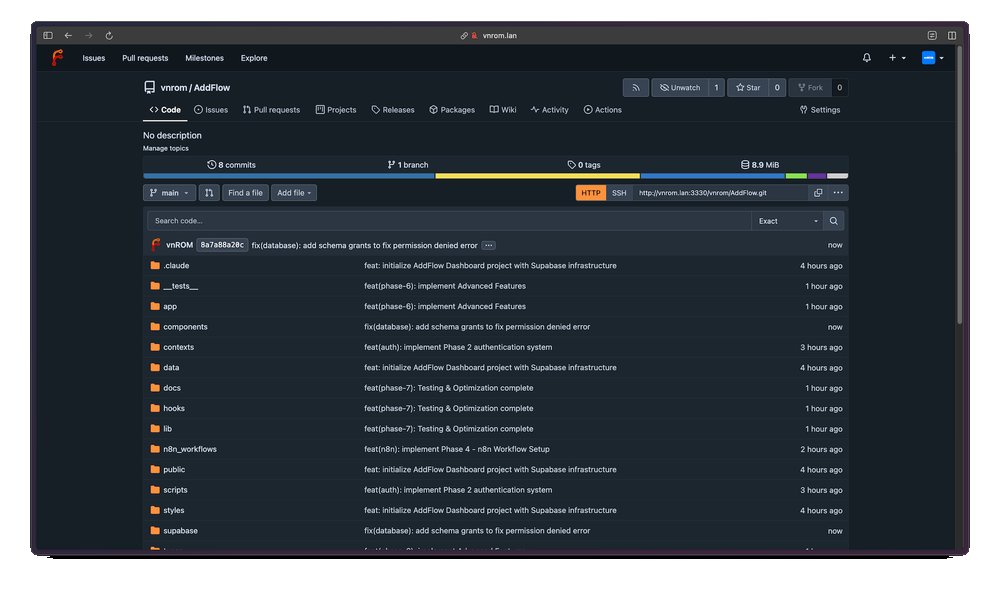
Task: Open commit hash 8a7a88a28c
Action: [x=222, y=245]
